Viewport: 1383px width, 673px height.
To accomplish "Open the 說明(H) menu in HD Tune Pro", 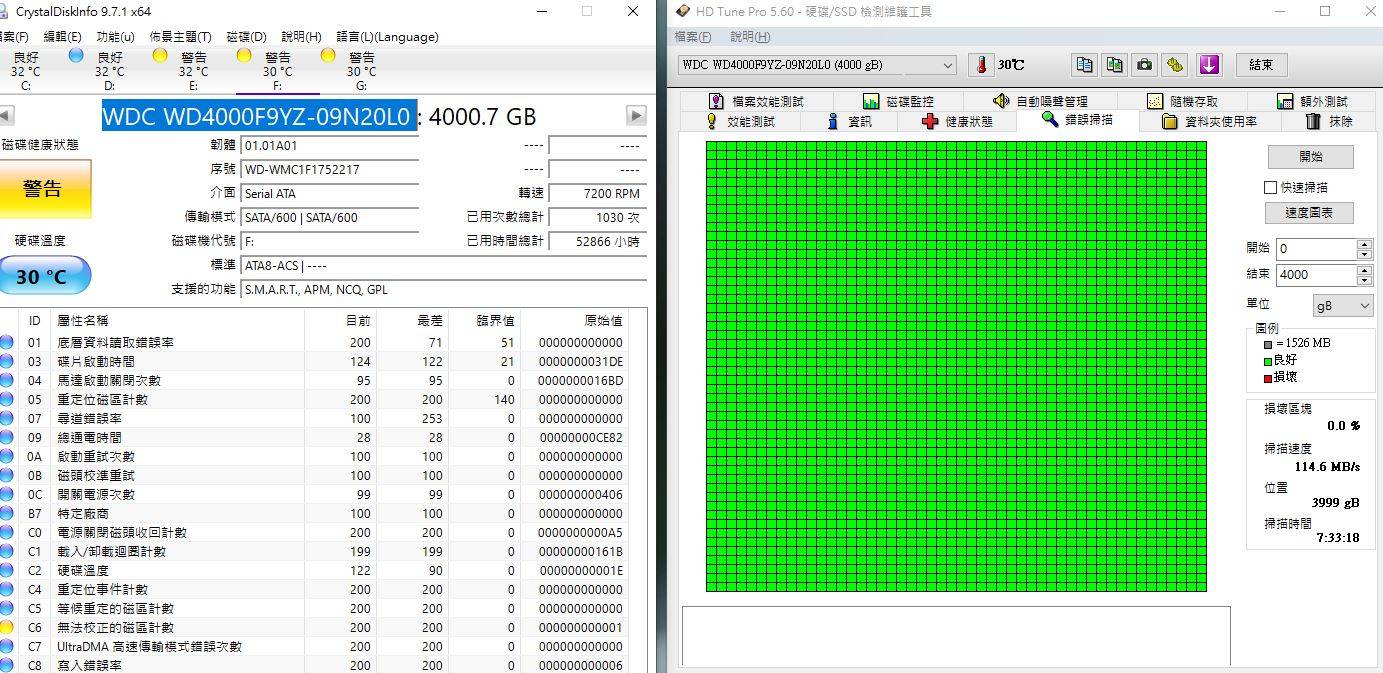I will coord(750,37).
